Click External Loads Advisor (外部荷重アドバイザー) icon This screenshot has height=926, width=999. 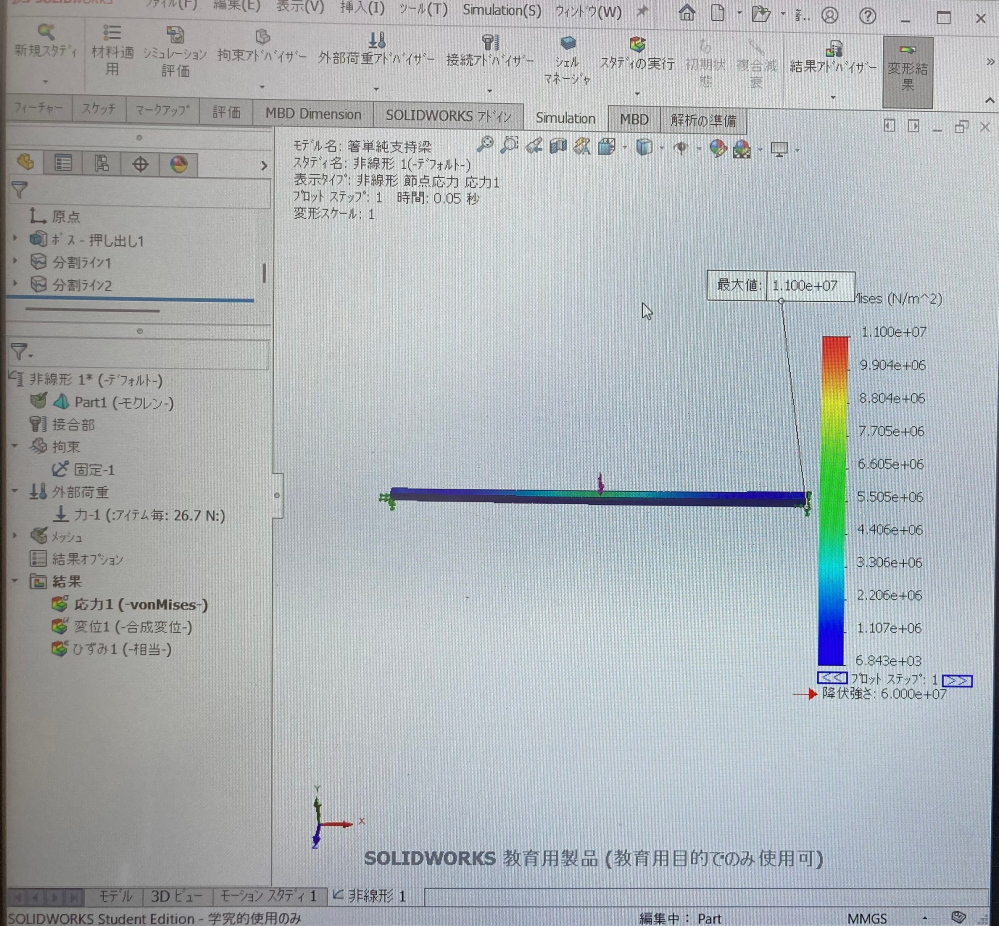pos(377,40)
